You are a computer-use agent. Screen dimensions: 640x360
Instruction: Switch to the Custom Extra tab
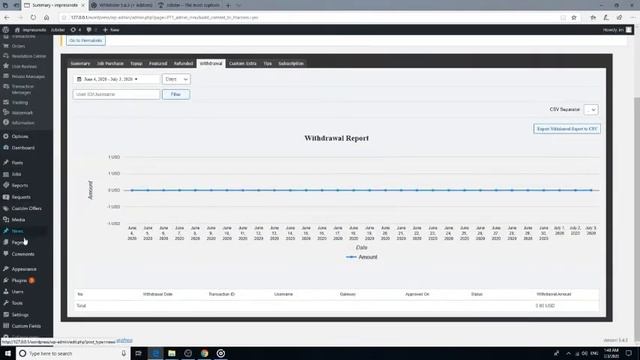tap(243, 64)
